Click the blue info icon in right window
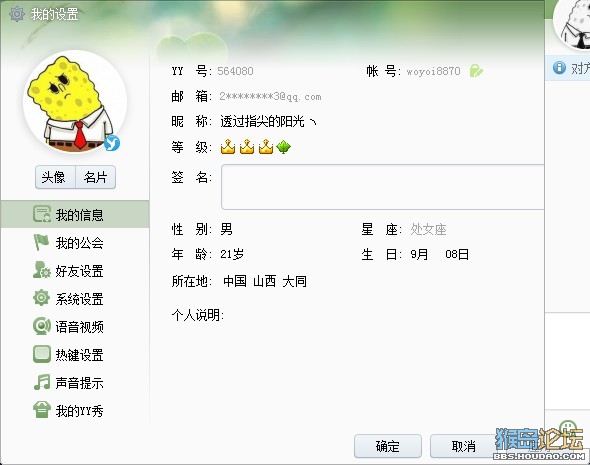 [x=559, y=68]
